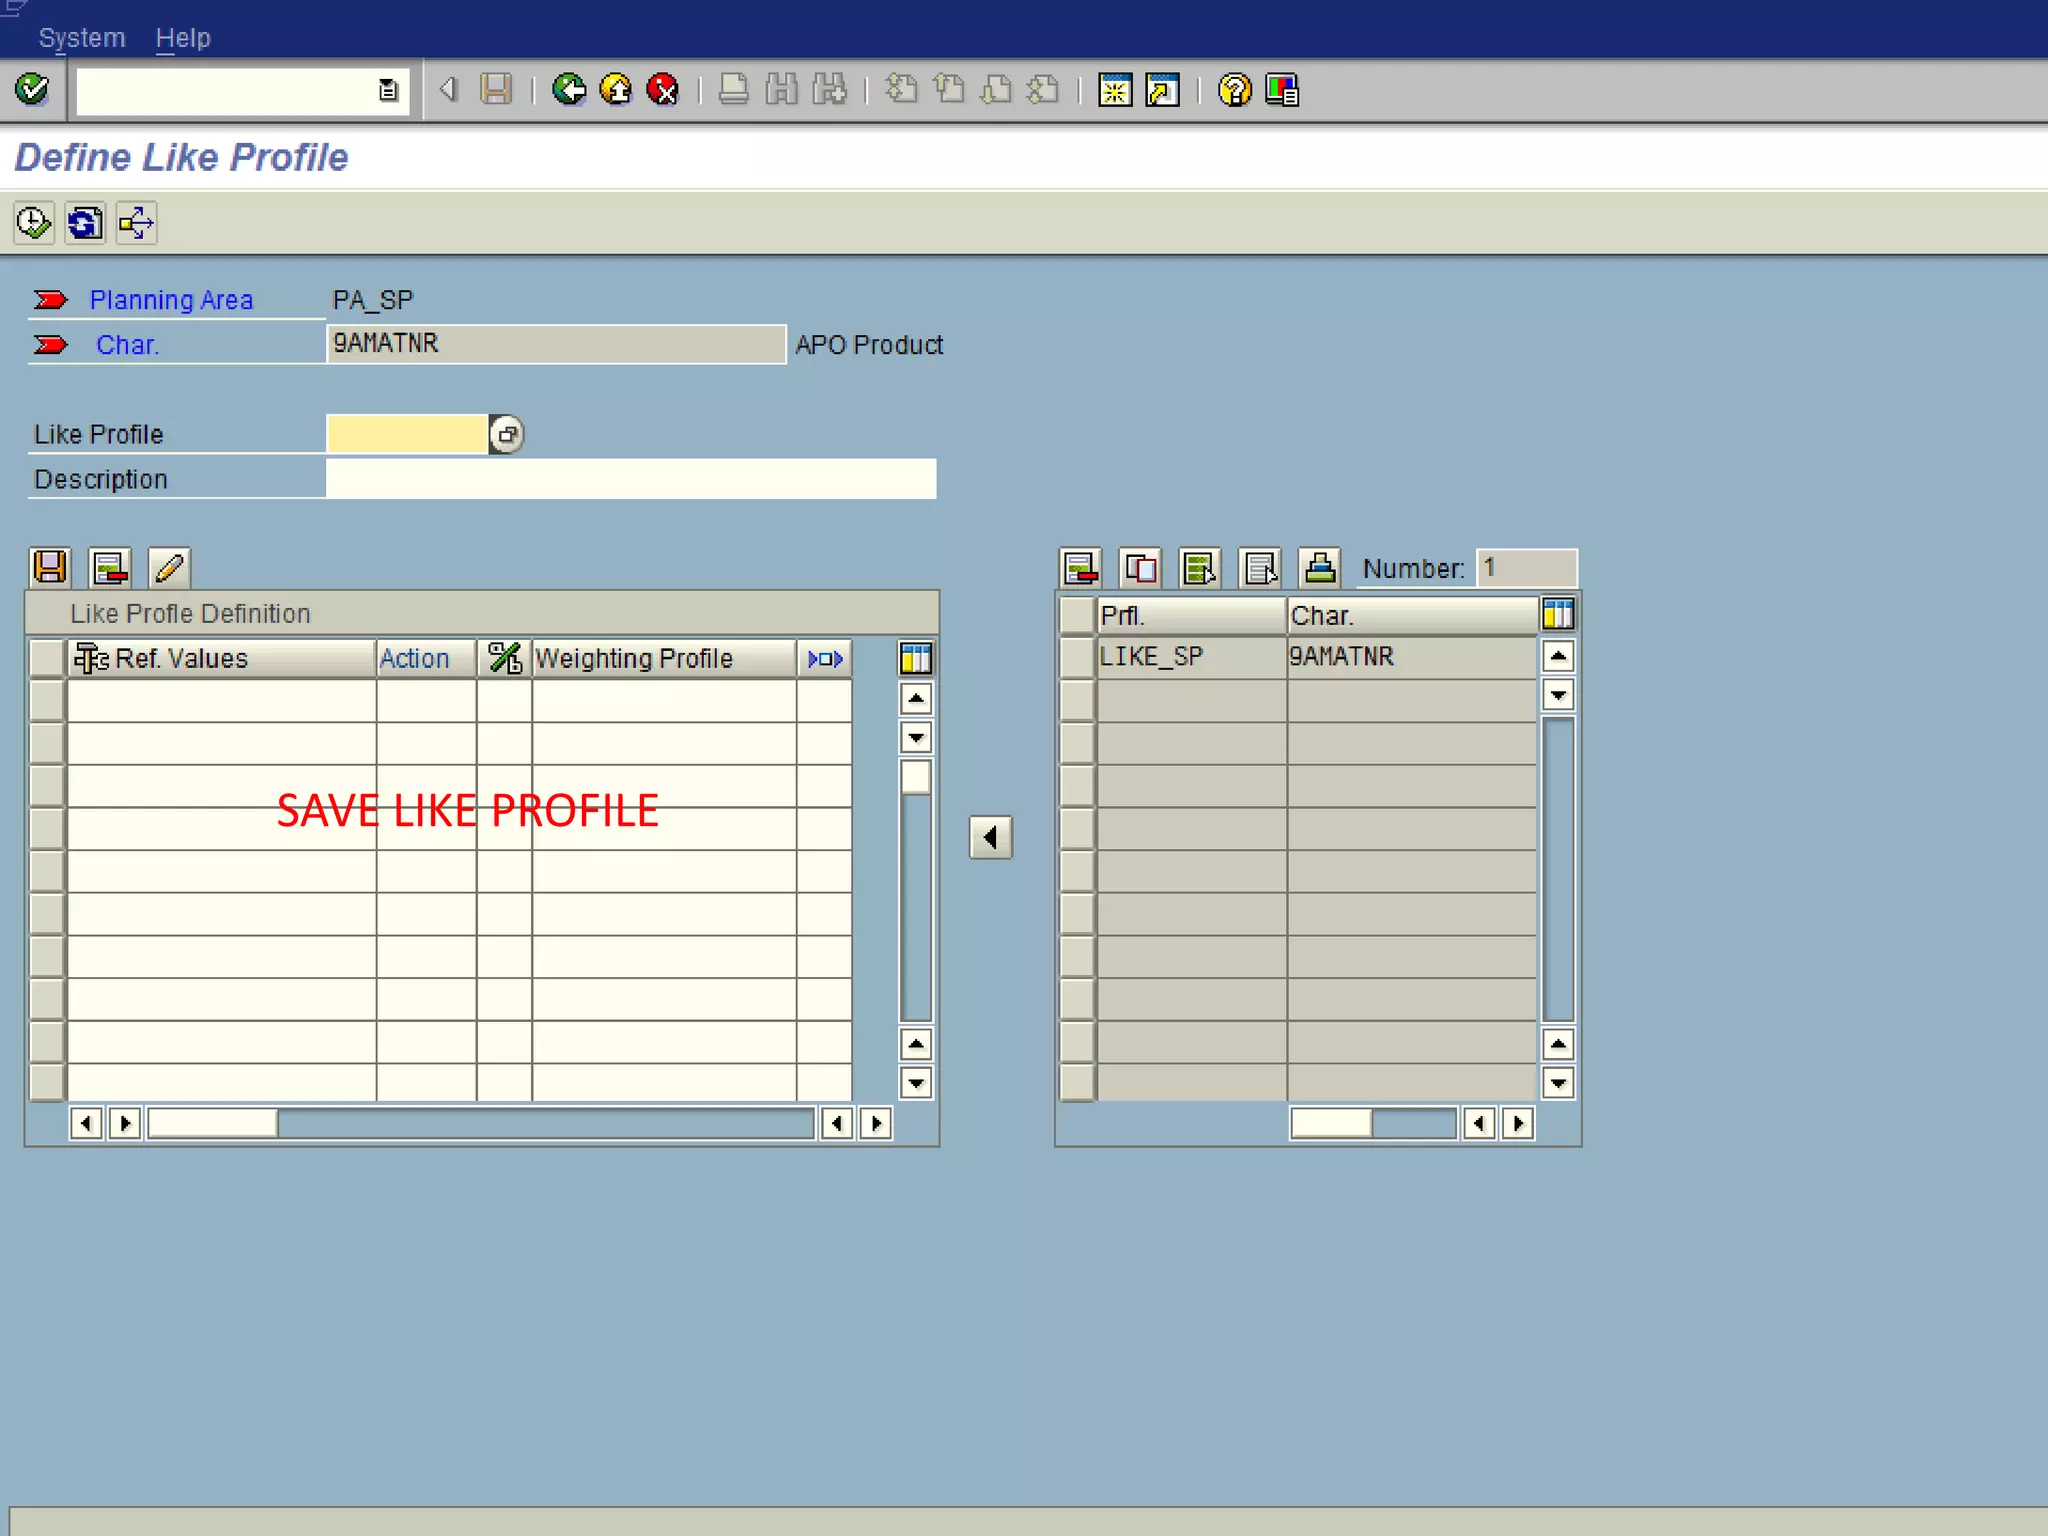2048x1536 pixels.
Task: Click the horizontal scrollbar of Like Profile Definition
Action: (x=480, y=1123)
